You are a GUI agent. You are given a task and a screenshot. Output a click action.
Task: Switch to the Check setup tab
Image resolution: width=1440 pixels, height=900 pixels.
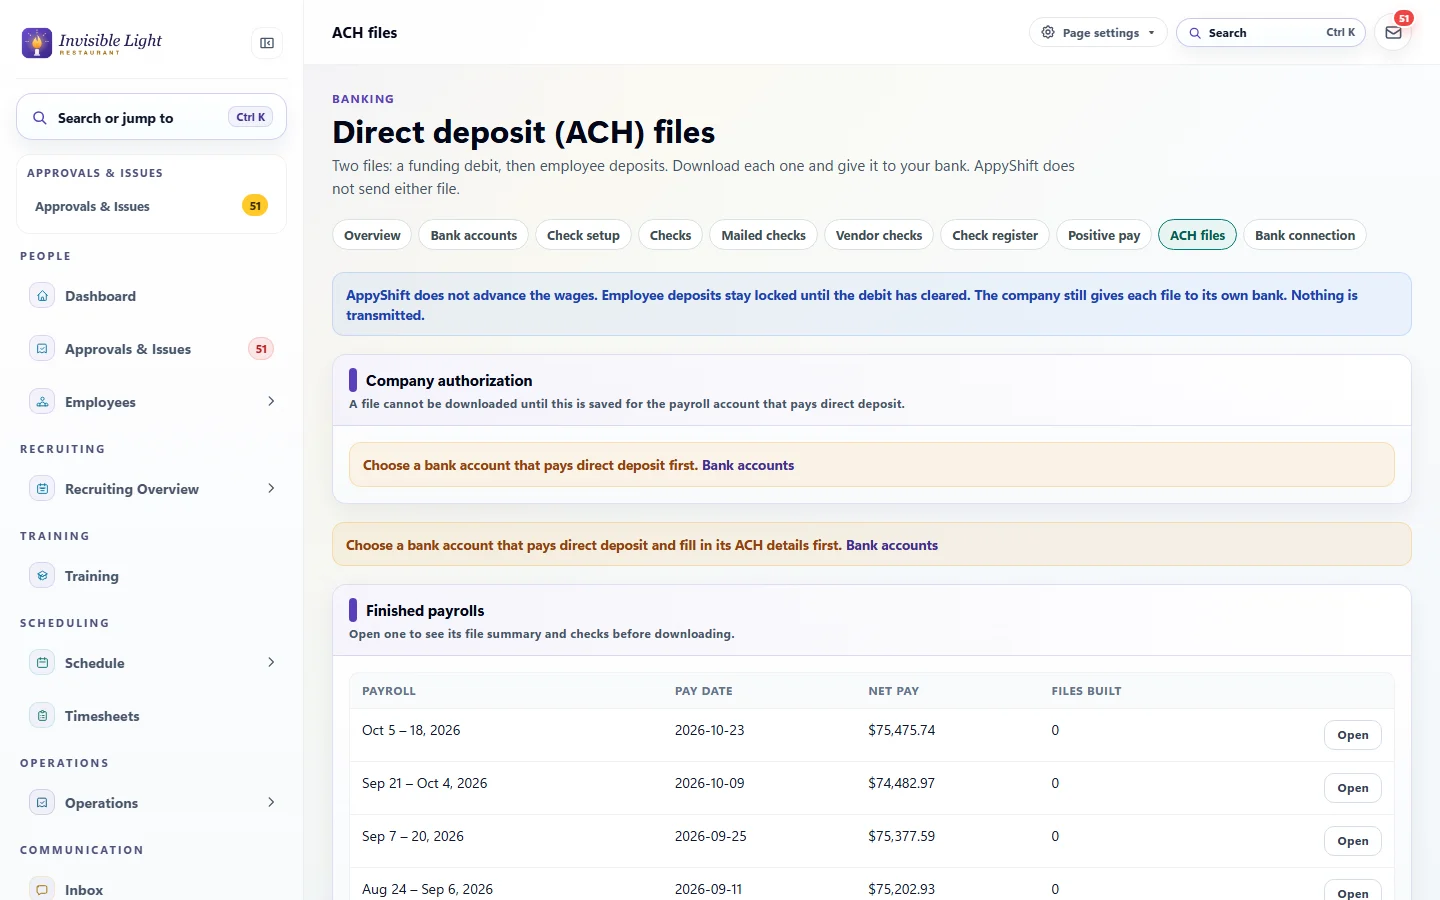[x=583, y=235]
